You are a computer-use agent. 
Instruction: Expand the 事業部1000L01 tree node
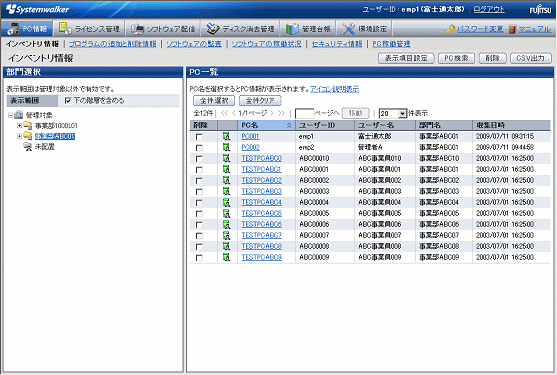[20, 125]
